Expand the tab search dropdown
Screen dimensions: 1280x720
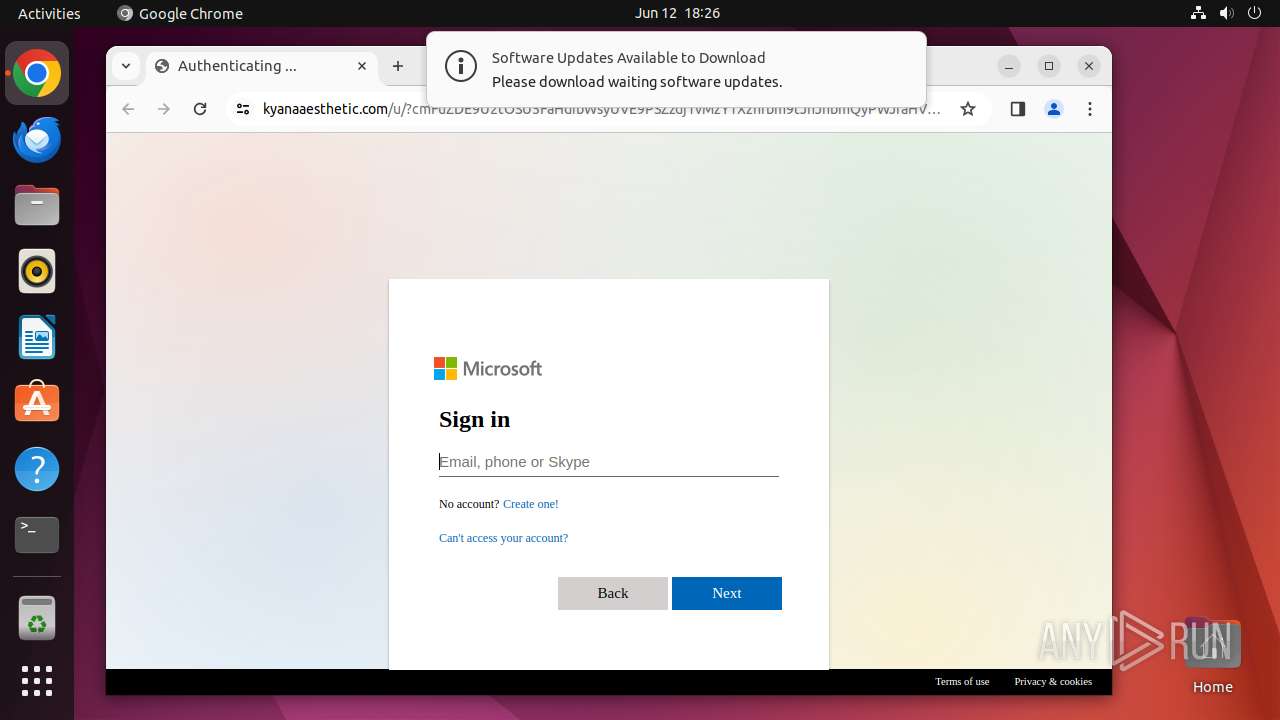125,66
